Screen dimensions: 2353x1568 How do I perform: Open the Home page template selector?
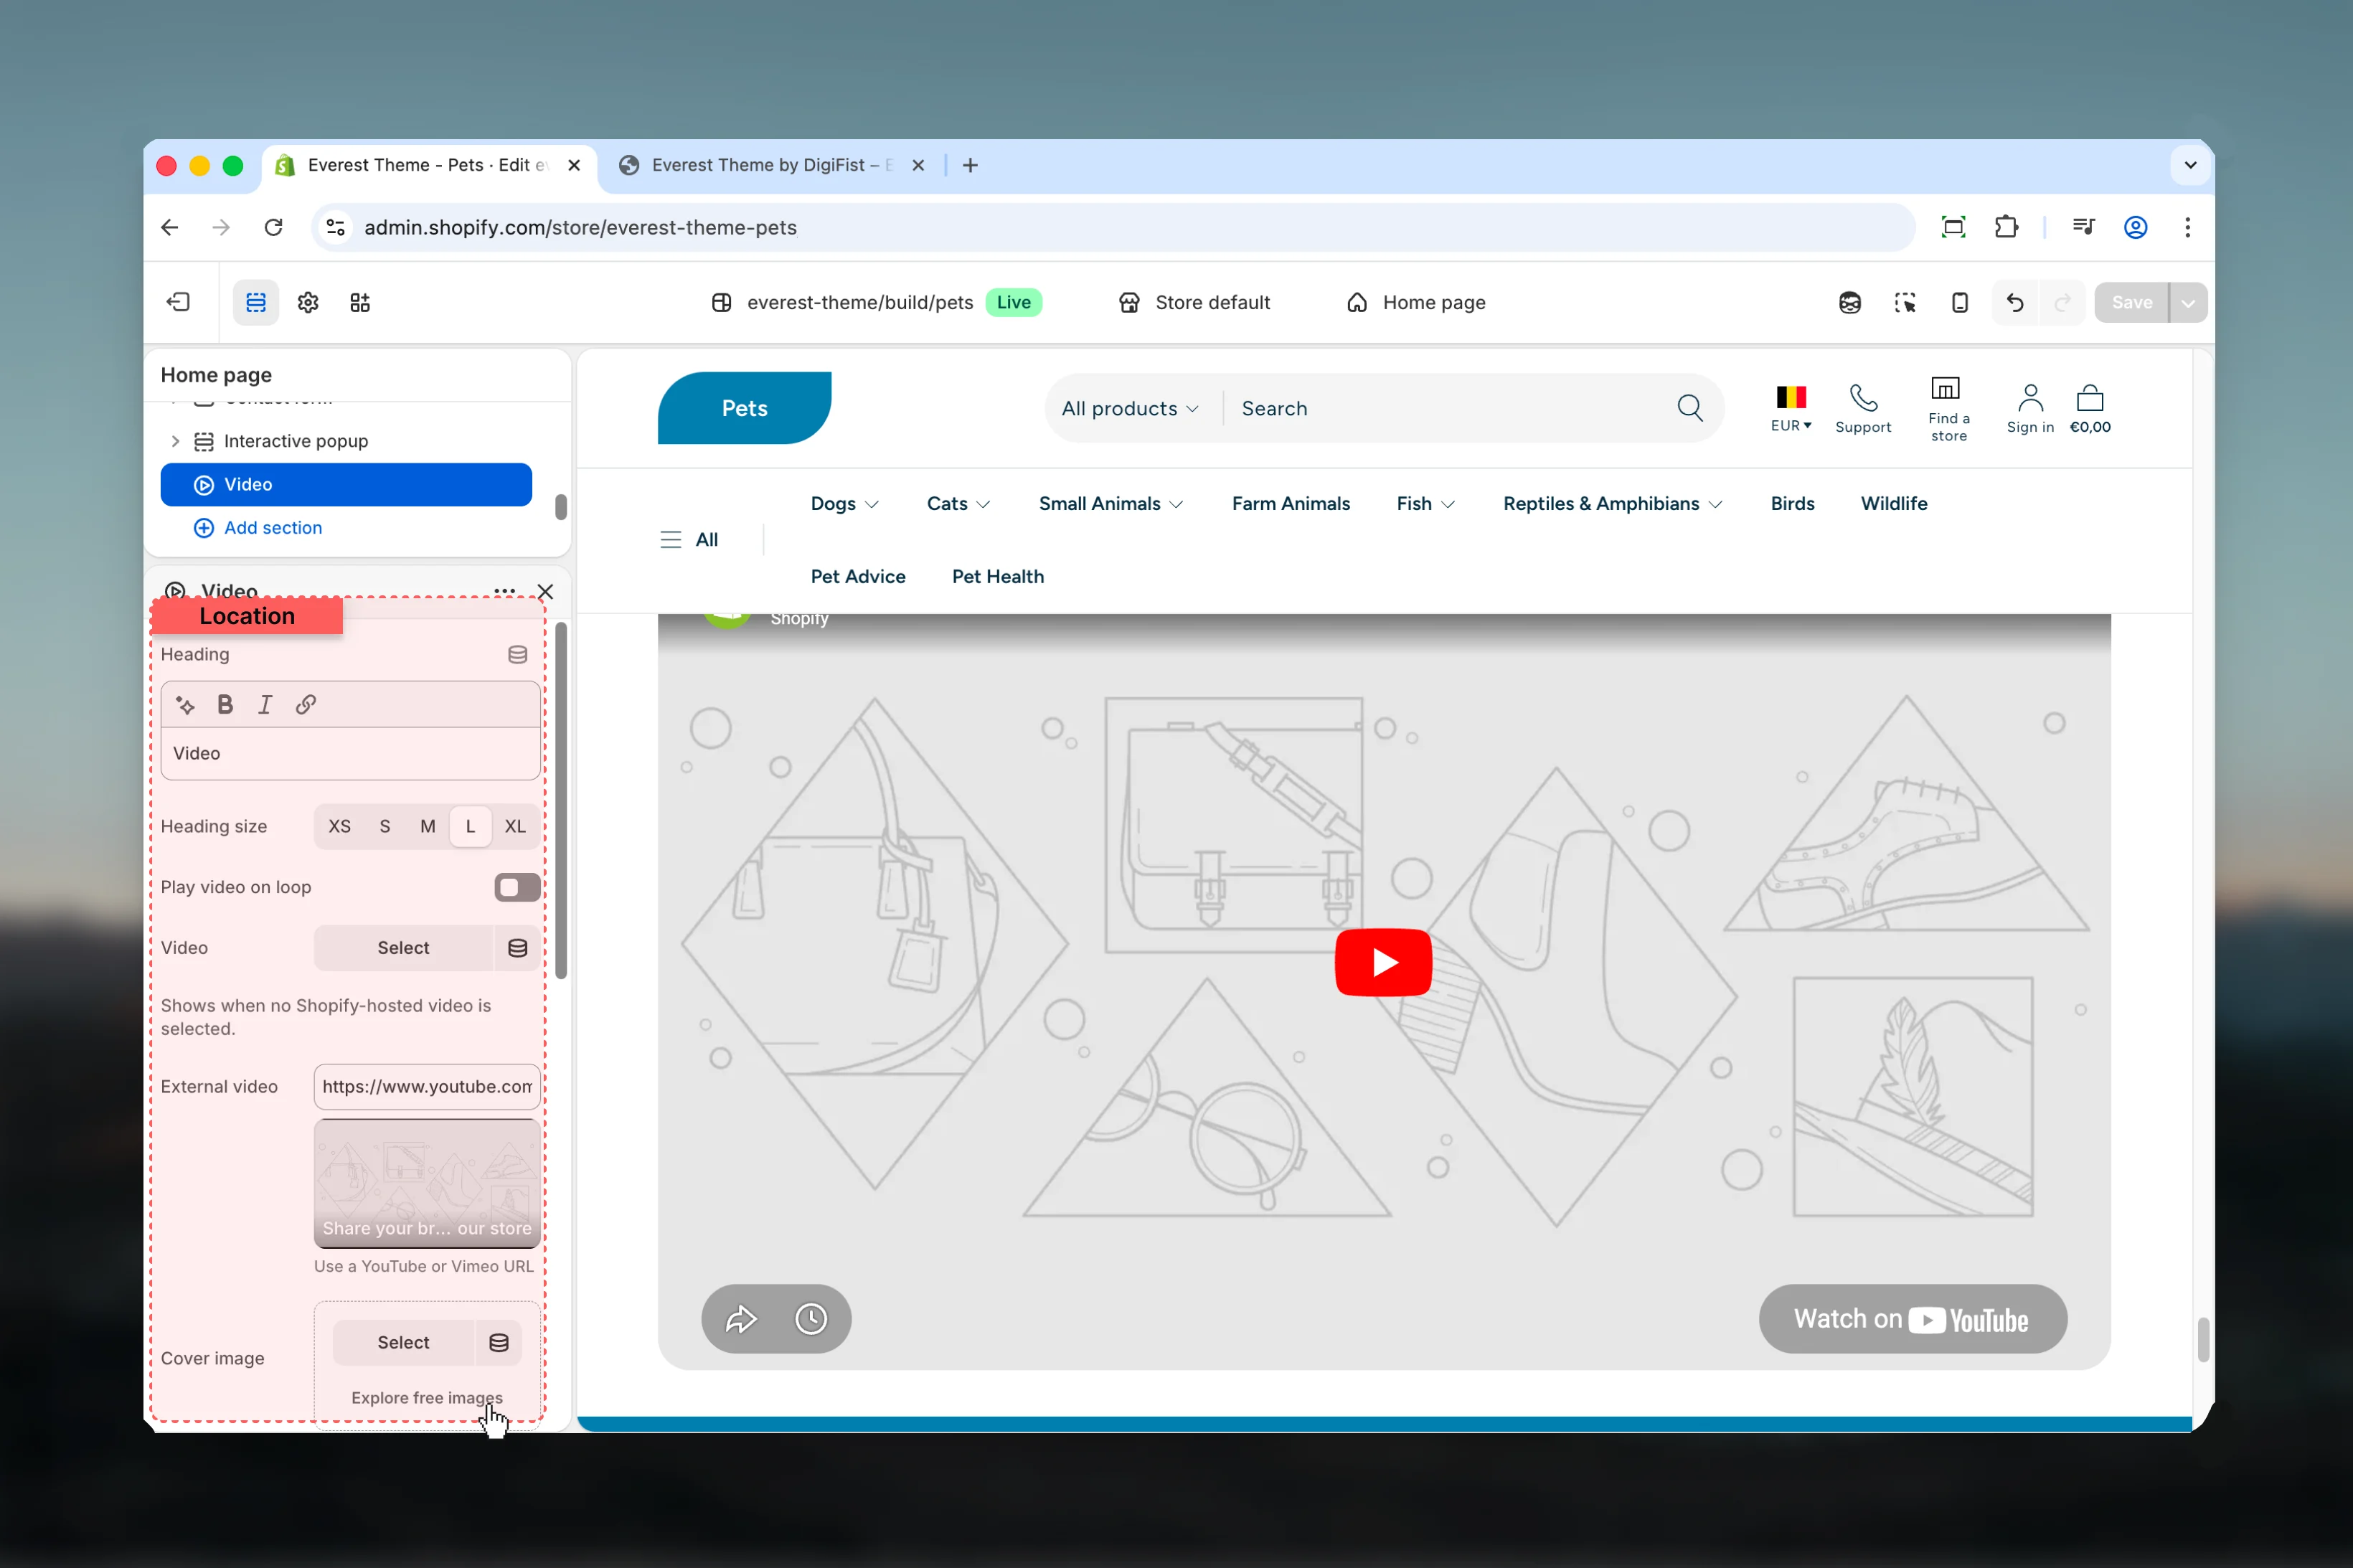coord(1415,302)
